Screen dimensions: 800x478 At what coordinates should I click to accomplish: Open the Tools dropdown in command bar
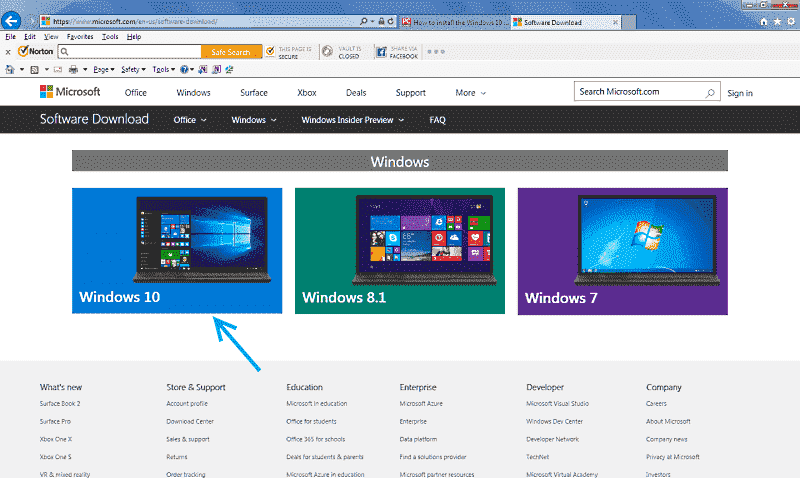[x=164, y=69]
